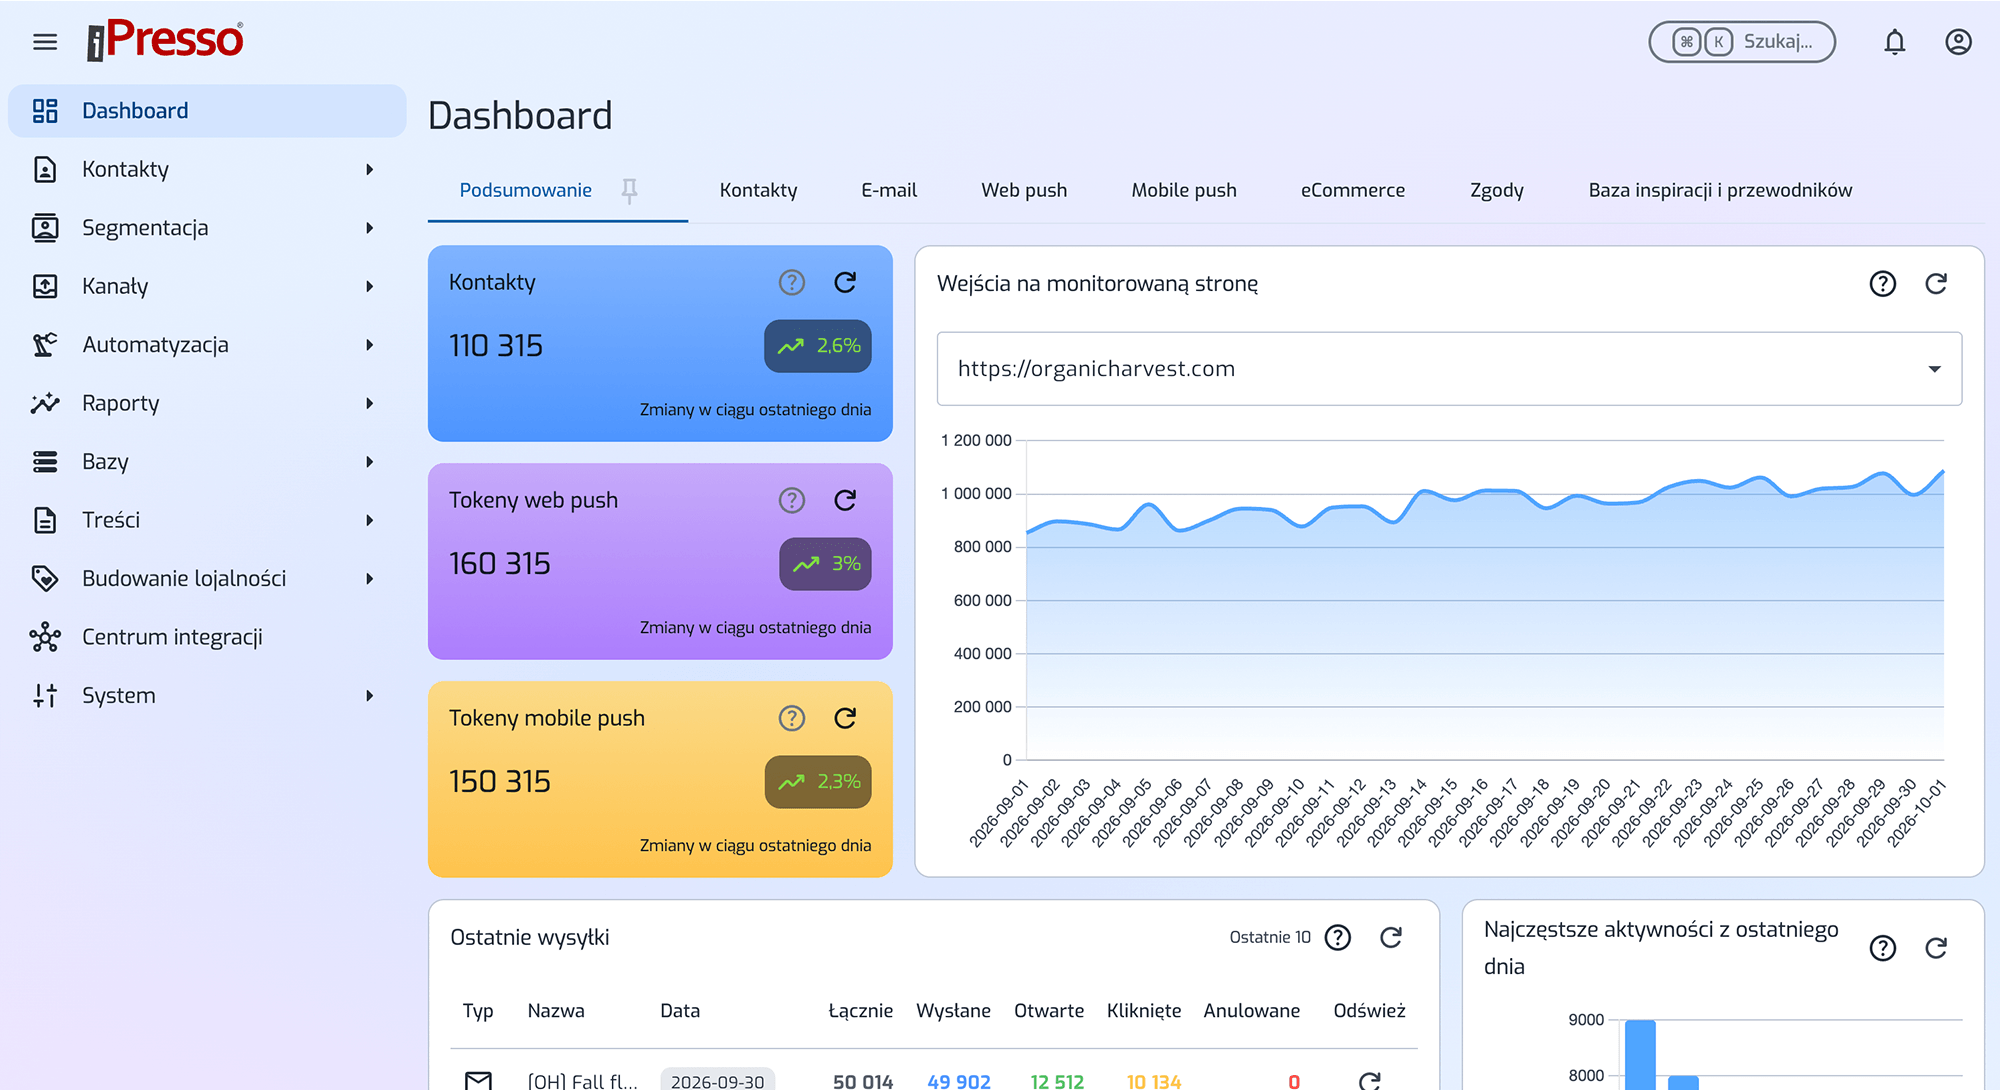Viewport: 2000px width, 1090px height.
Task: Click the 2026-09-30 date cell
Action: (718, 1080)
